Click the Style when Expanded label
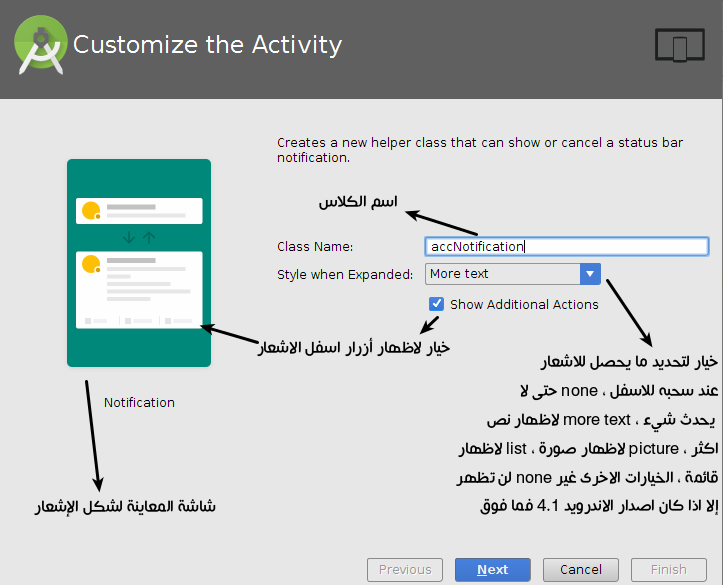 [344, 274]
